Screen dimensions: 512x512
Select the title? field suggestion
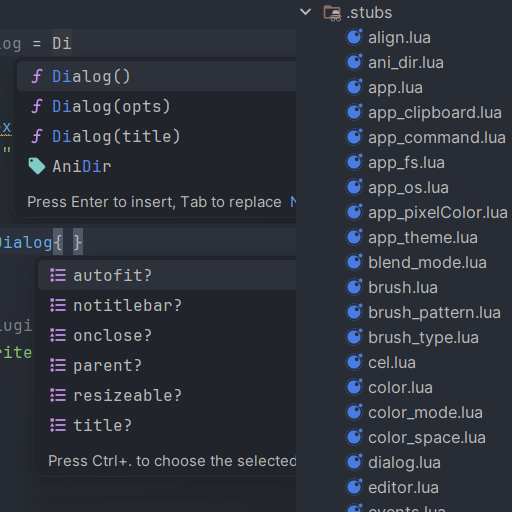click(167, 425)
